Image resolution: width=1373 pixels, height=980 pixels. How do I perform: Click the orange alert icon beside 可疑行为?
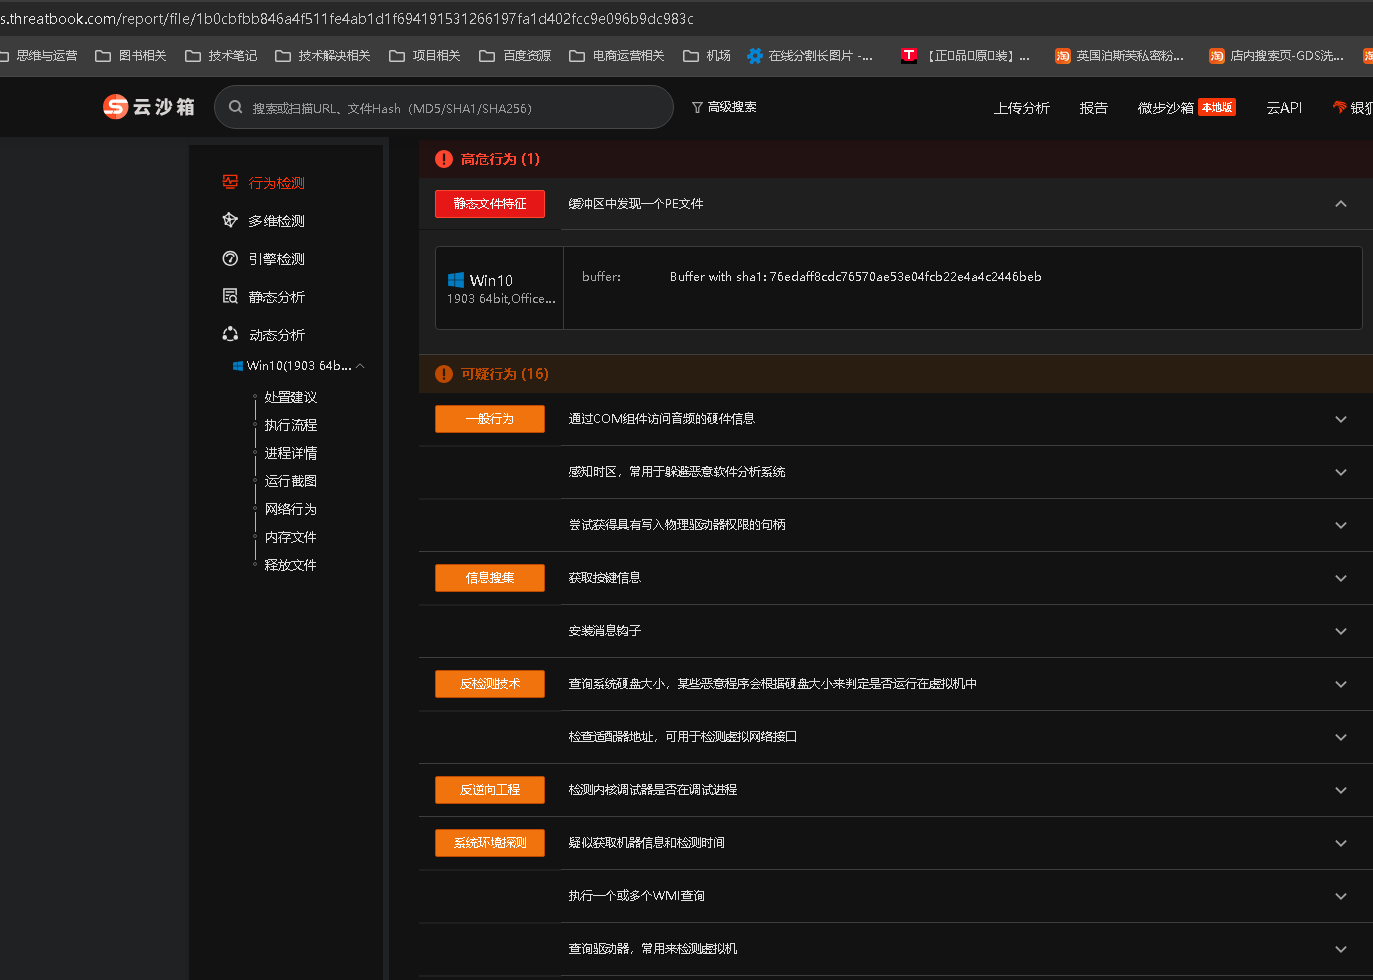[444, 374]
